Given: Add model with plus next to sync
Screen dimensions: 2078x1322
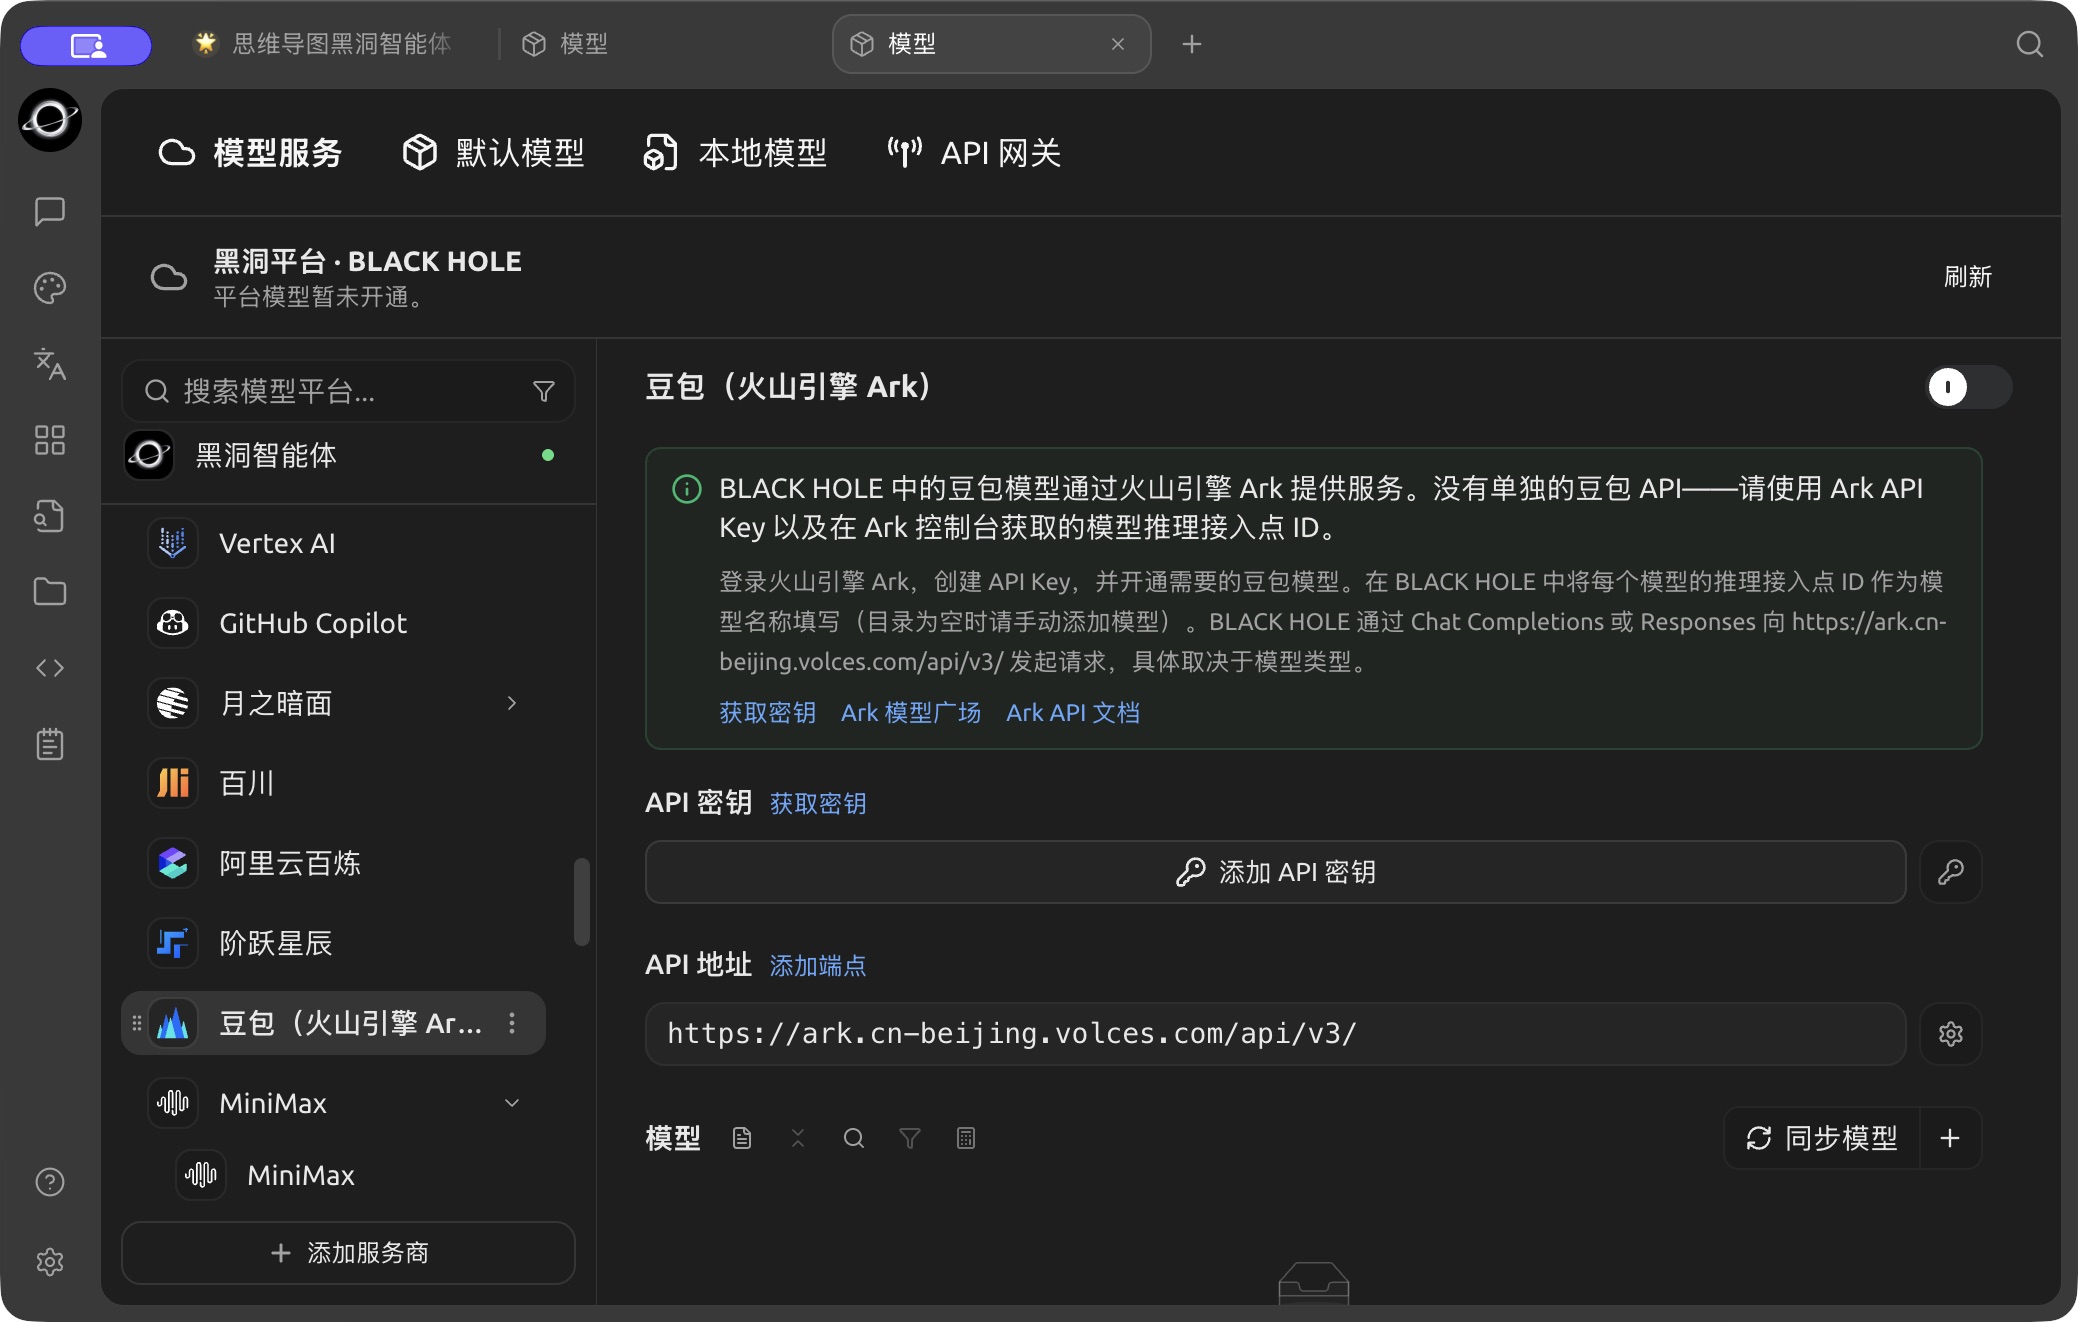Looking at the screenshot, I should point(1950,1138).
